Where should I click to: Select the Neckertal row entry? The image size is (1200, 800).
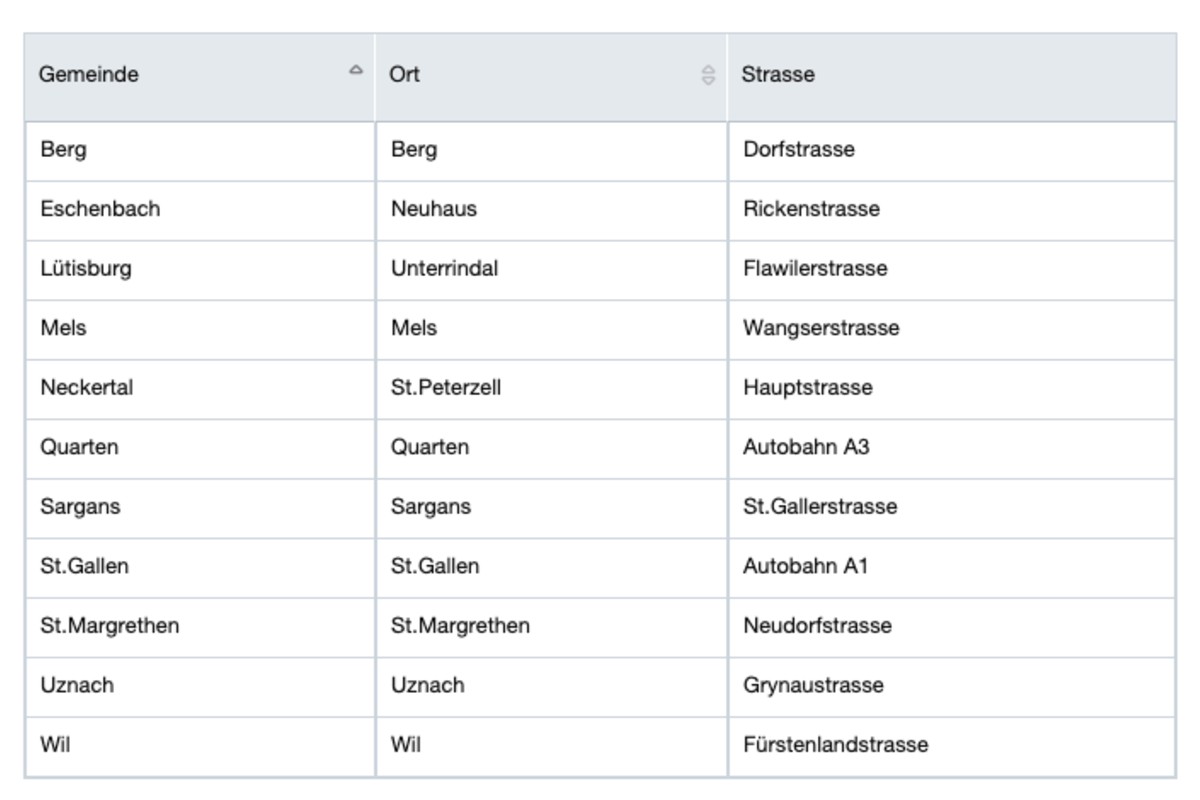point(87,388)
